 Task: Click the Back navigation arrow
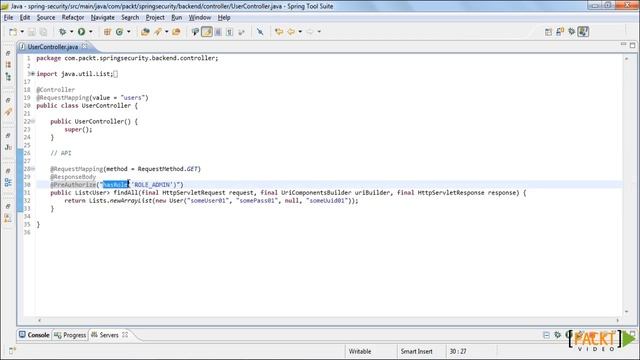coord(279,32)
